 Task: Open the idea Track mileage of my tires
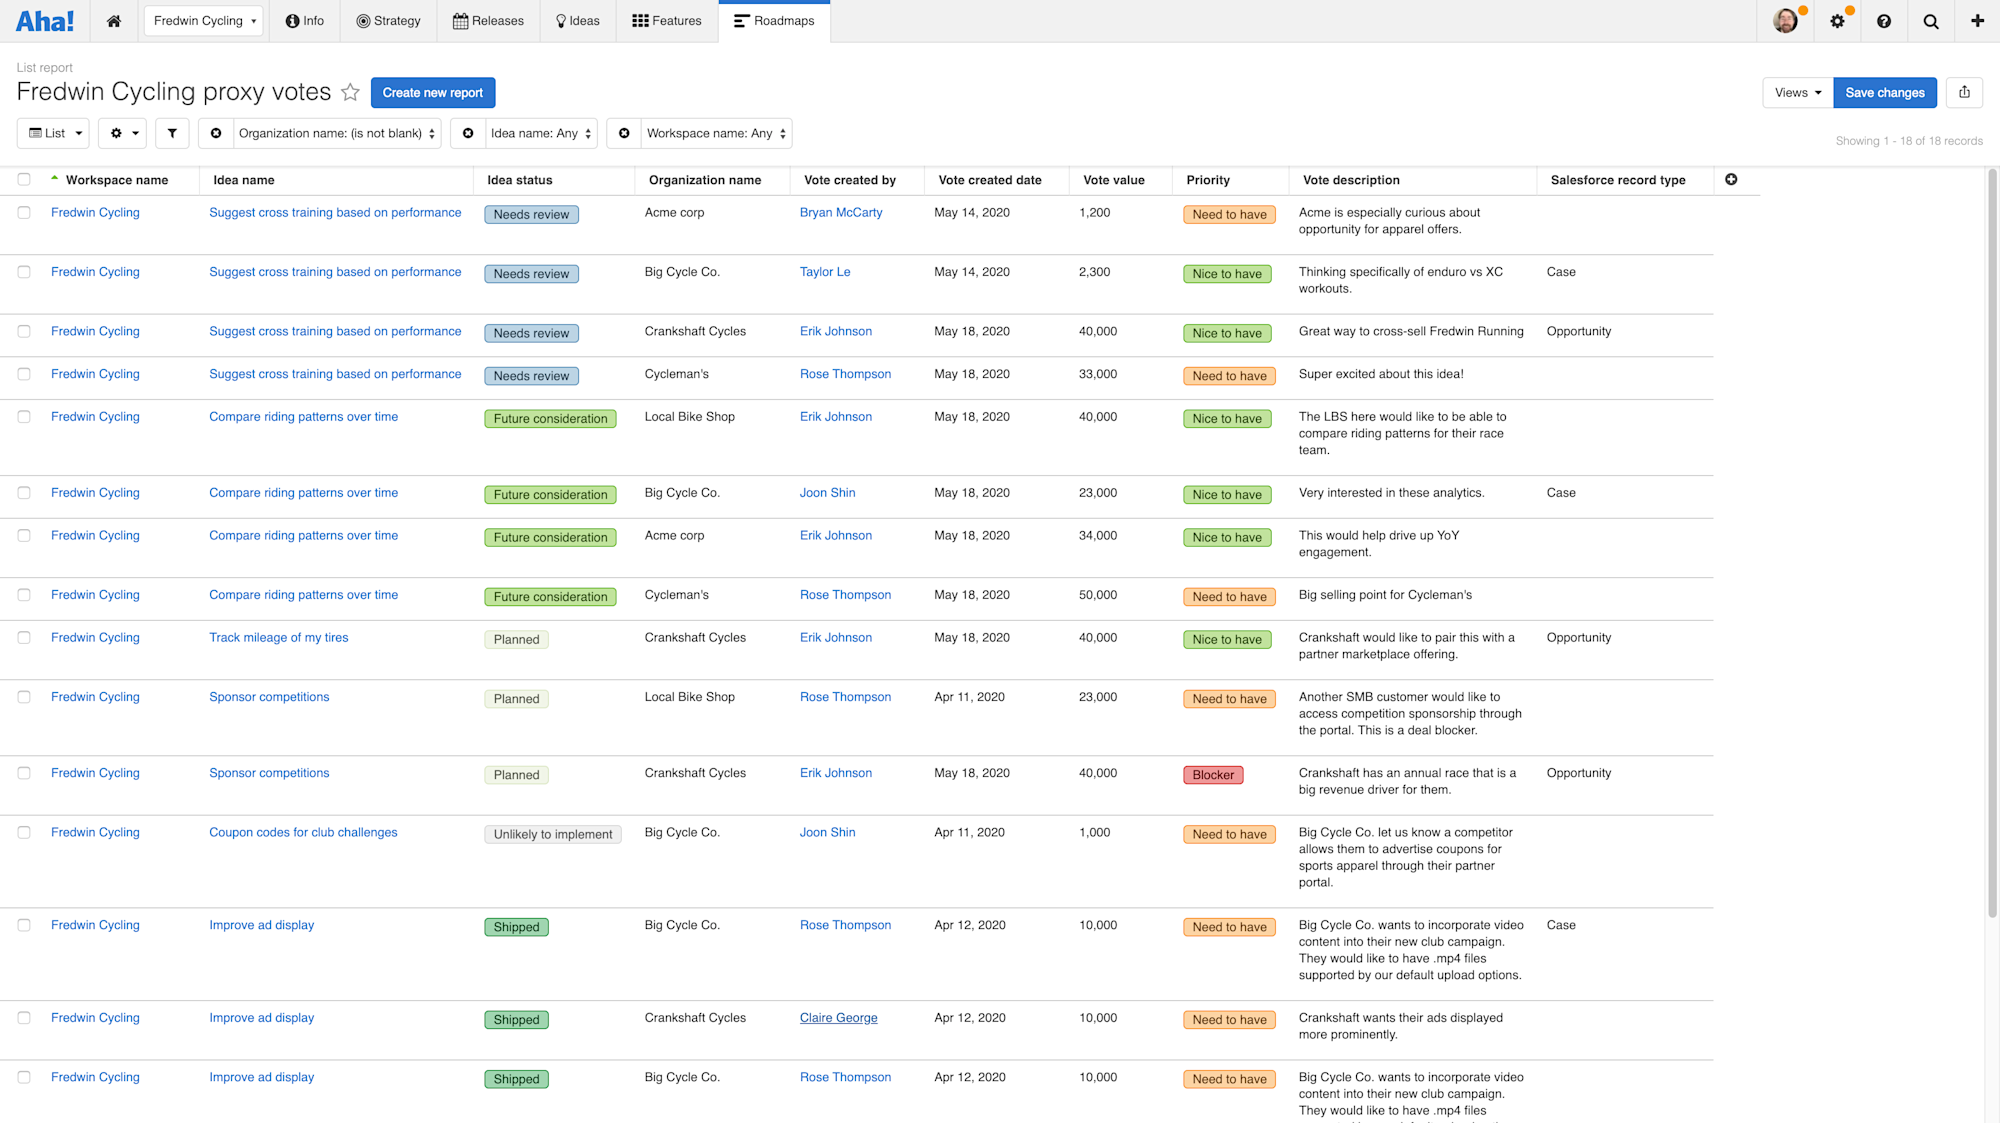coord(278,637)
